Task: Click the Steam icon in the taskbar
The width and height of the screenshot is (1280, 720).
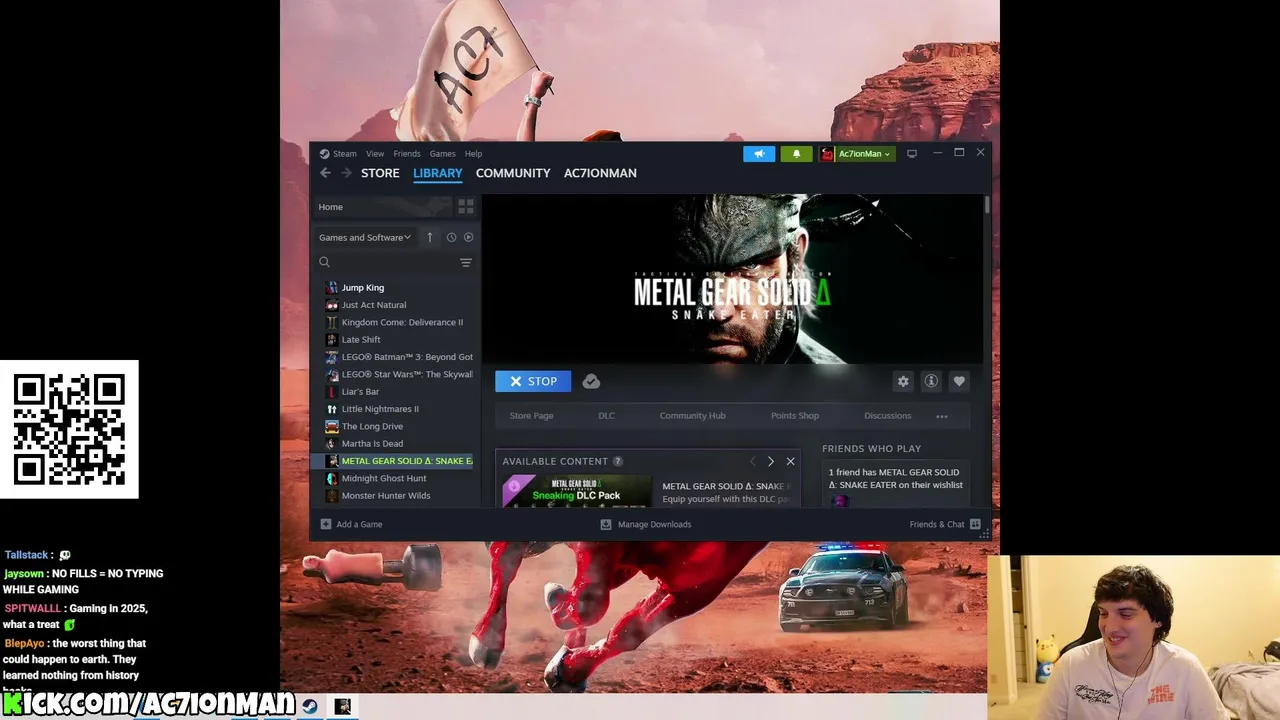Action: 310,706
